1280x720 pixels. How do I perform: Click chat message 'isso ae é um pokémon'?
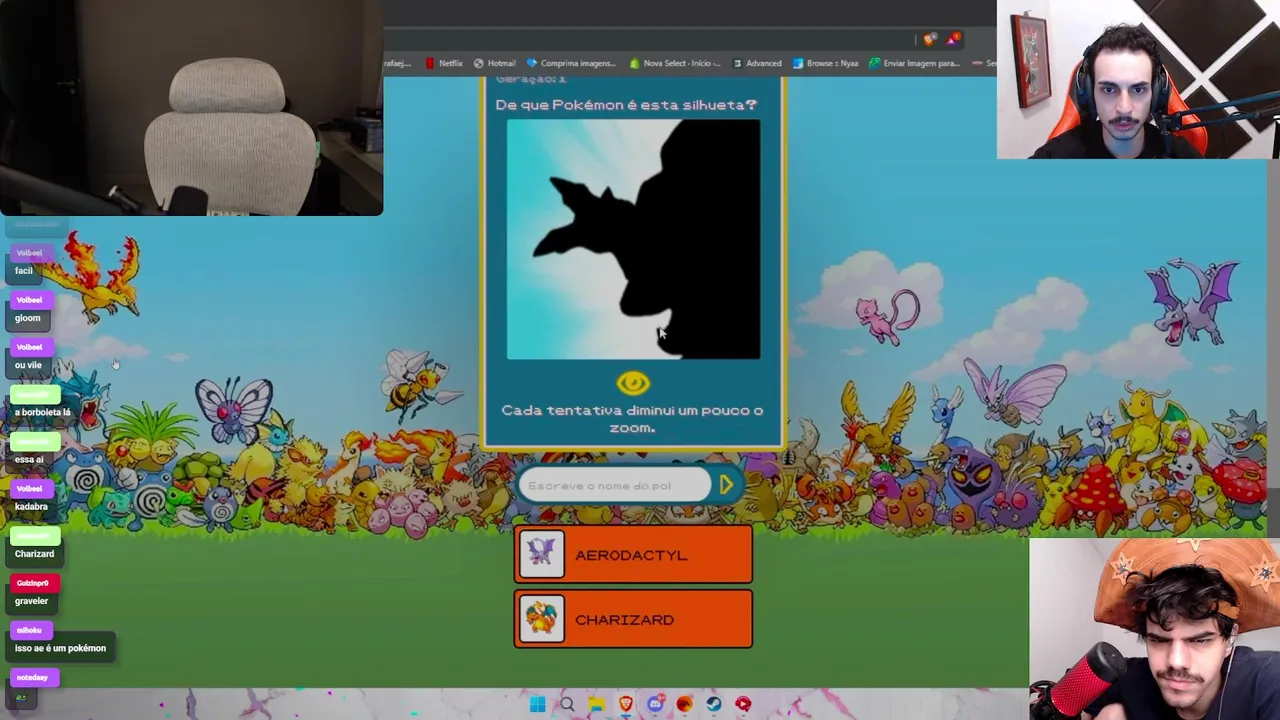(60, 648)
